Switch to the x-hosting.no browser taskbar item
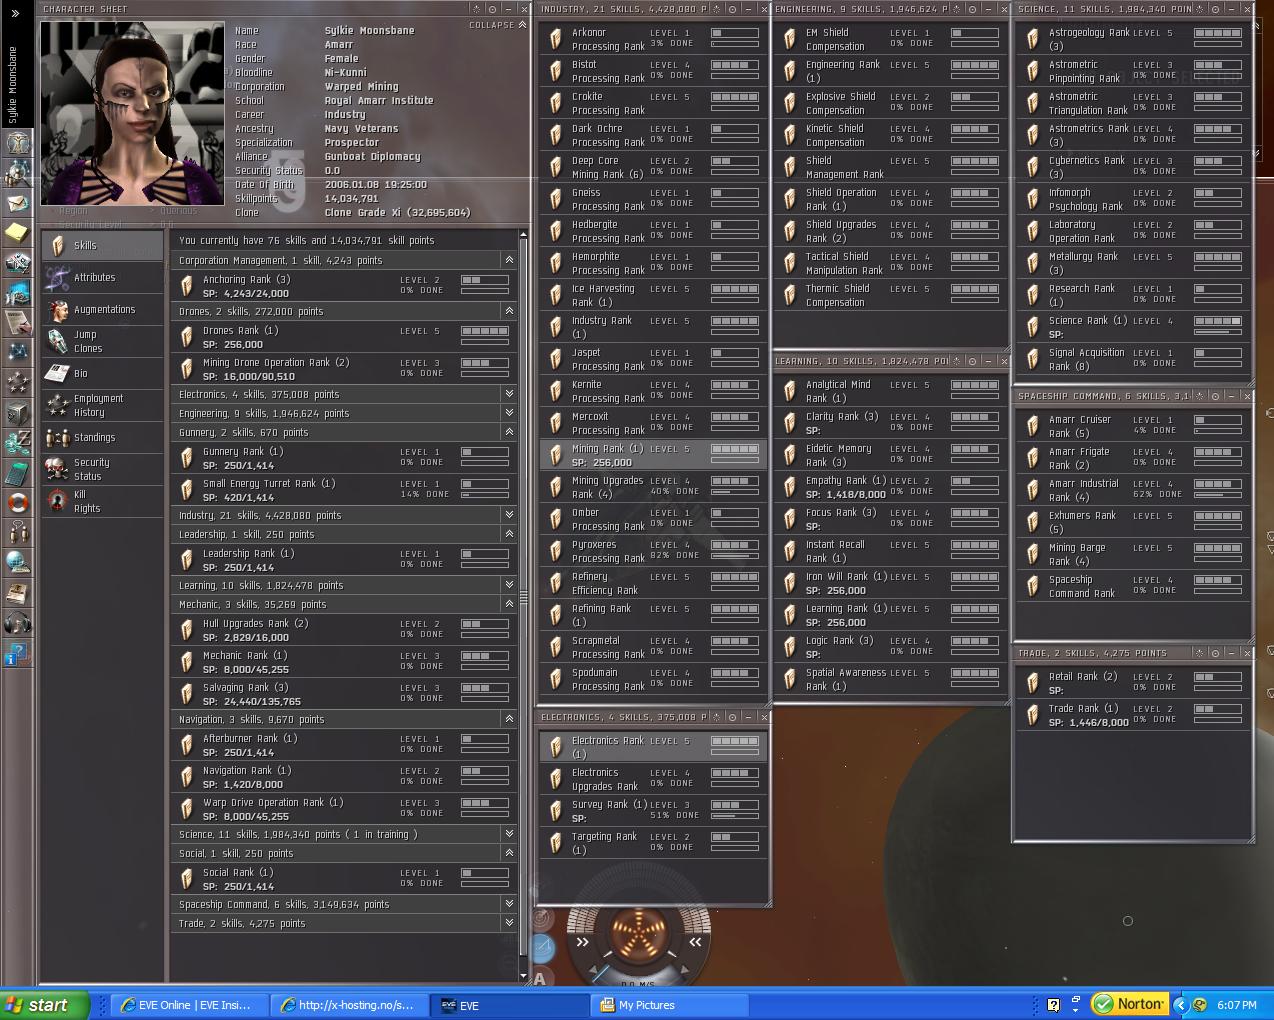1274x1020 pixels. (348, 1005)
